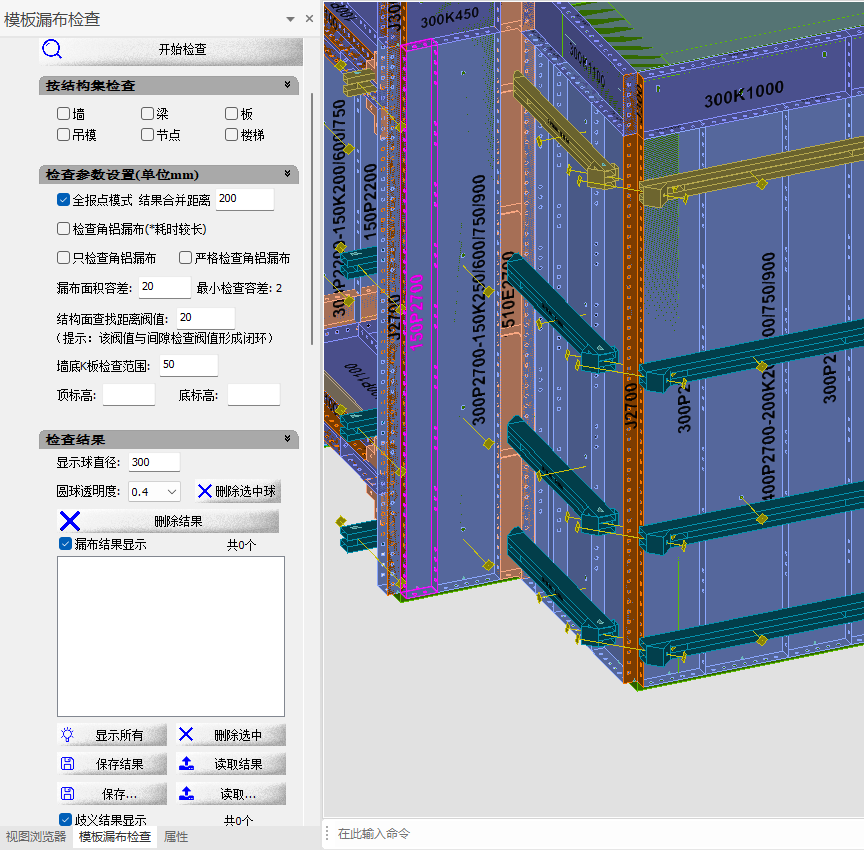The width and height of the screenshot is (864, 850).
Task: Open the panel options dropdown arrow
Action: coord(290,19)
